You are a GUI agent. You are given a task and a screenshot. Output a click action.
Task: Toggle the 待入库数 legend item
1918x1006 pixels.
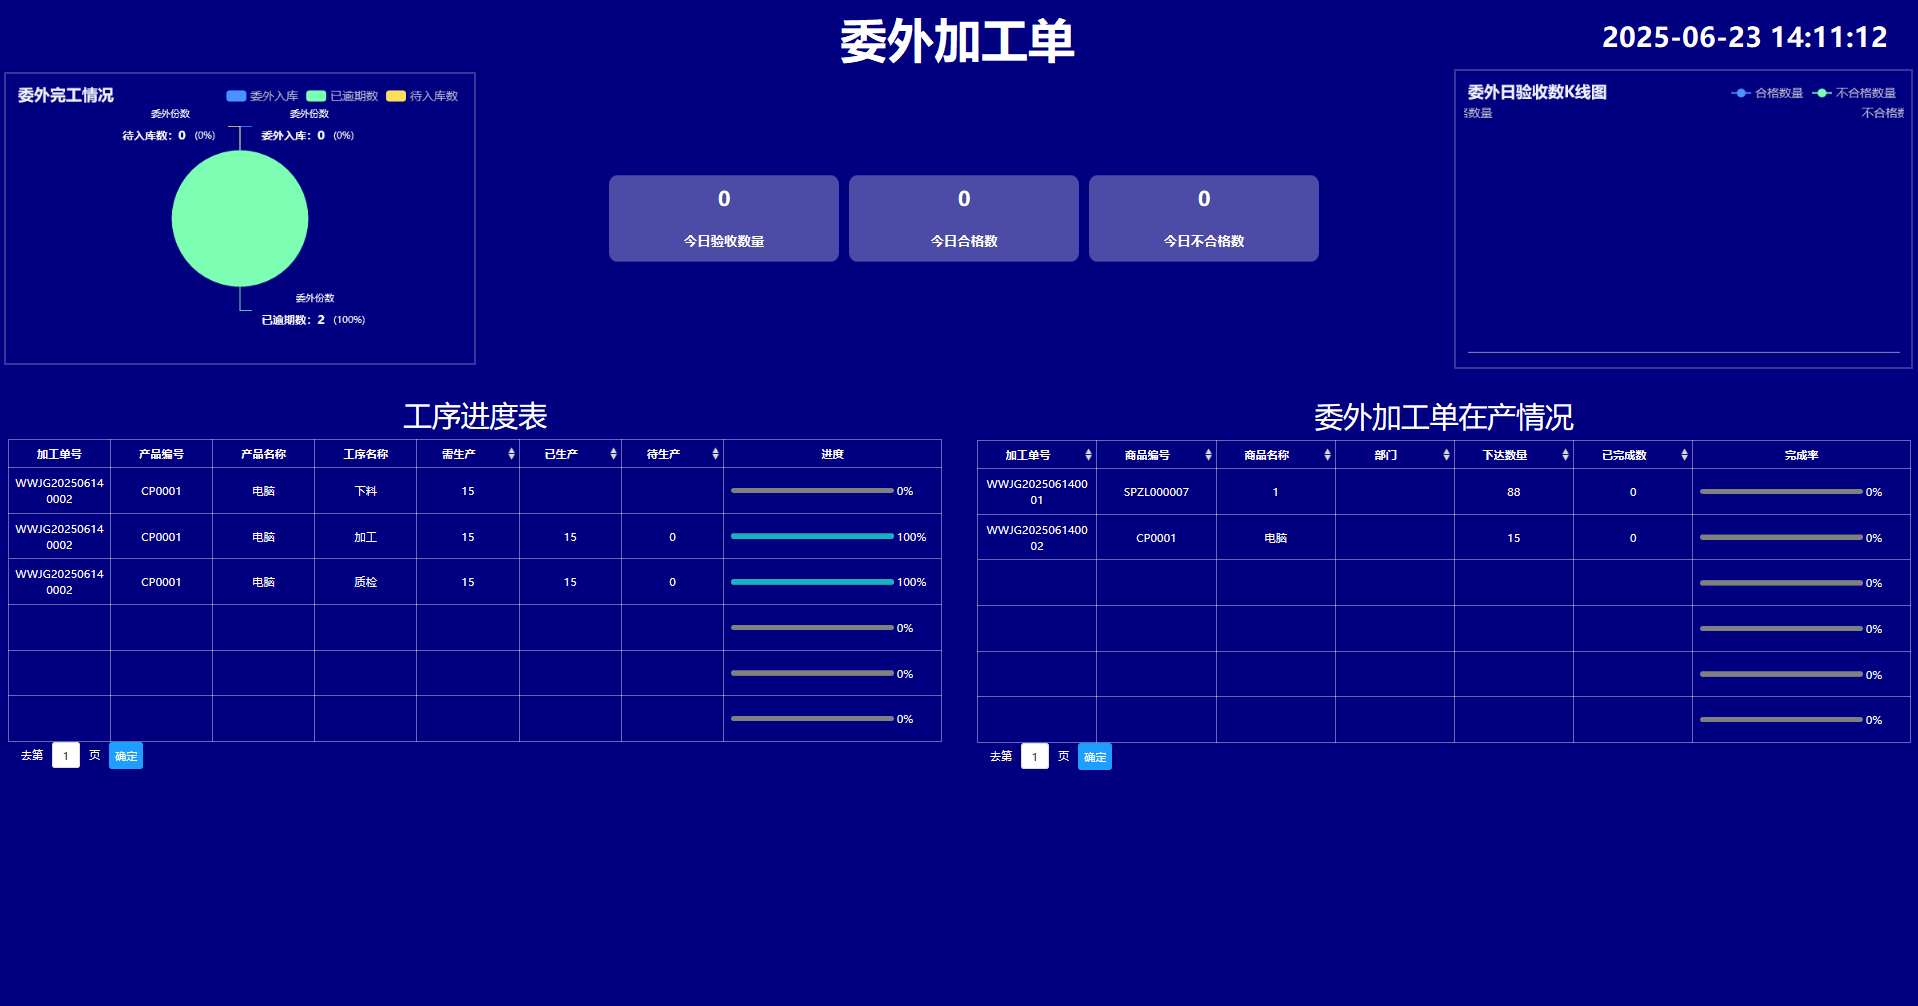point(424,95)
